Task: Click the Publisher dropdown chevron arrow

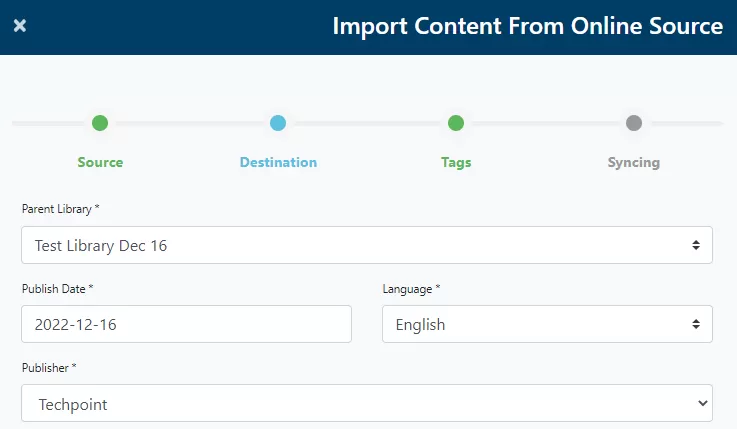Action: point(703,403)
